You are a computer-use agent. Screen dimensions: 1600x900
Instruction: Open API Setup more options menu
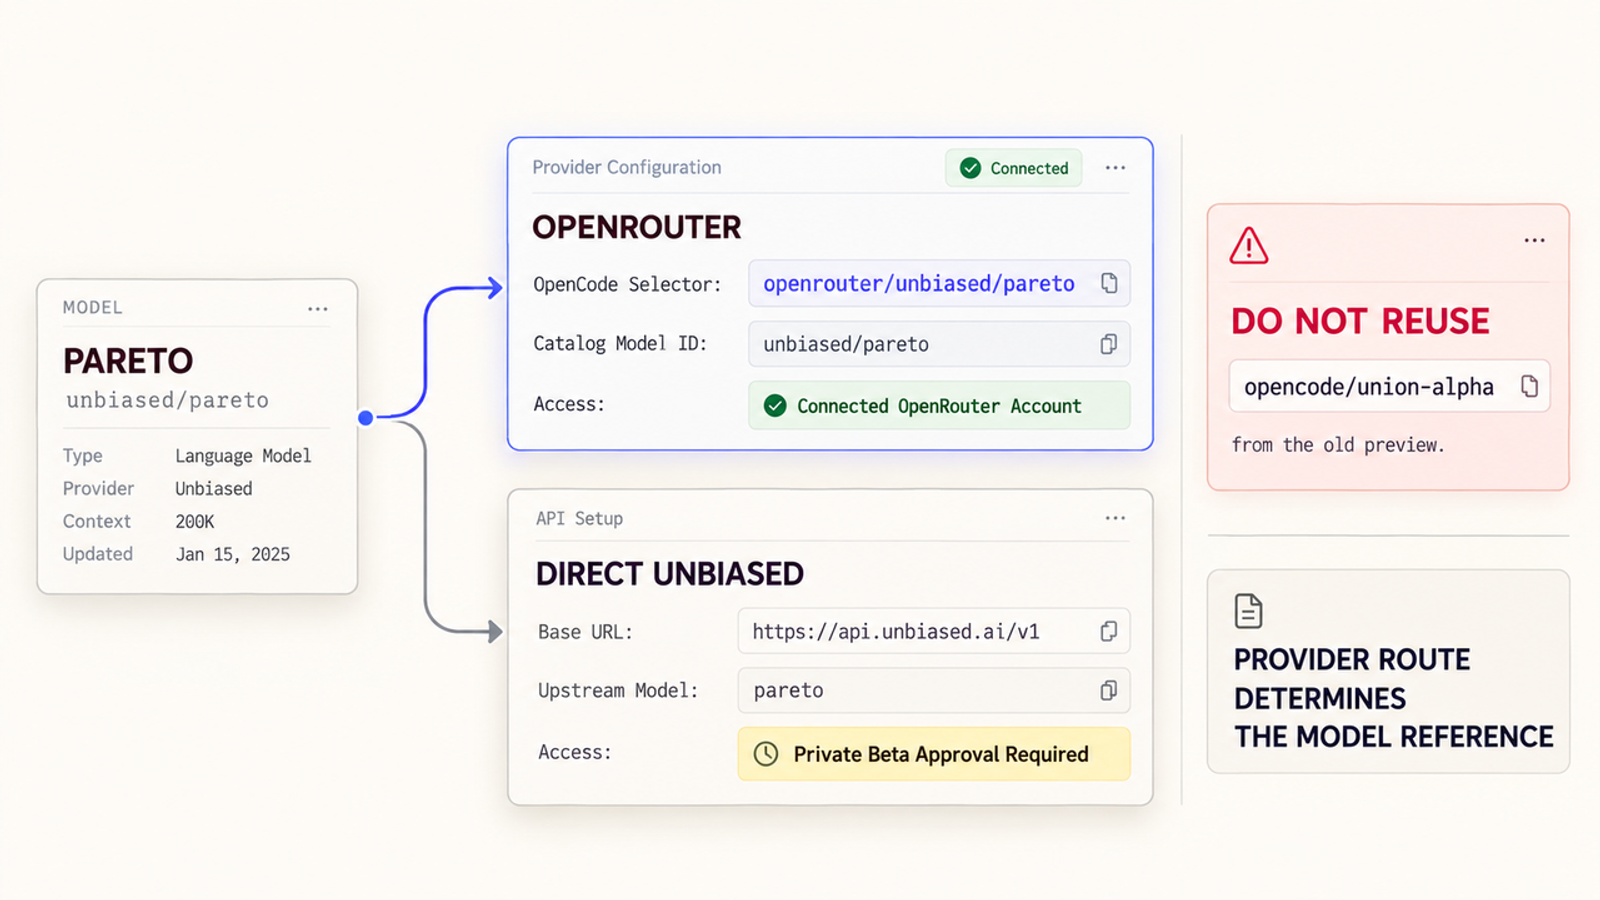pos(1116,518)
